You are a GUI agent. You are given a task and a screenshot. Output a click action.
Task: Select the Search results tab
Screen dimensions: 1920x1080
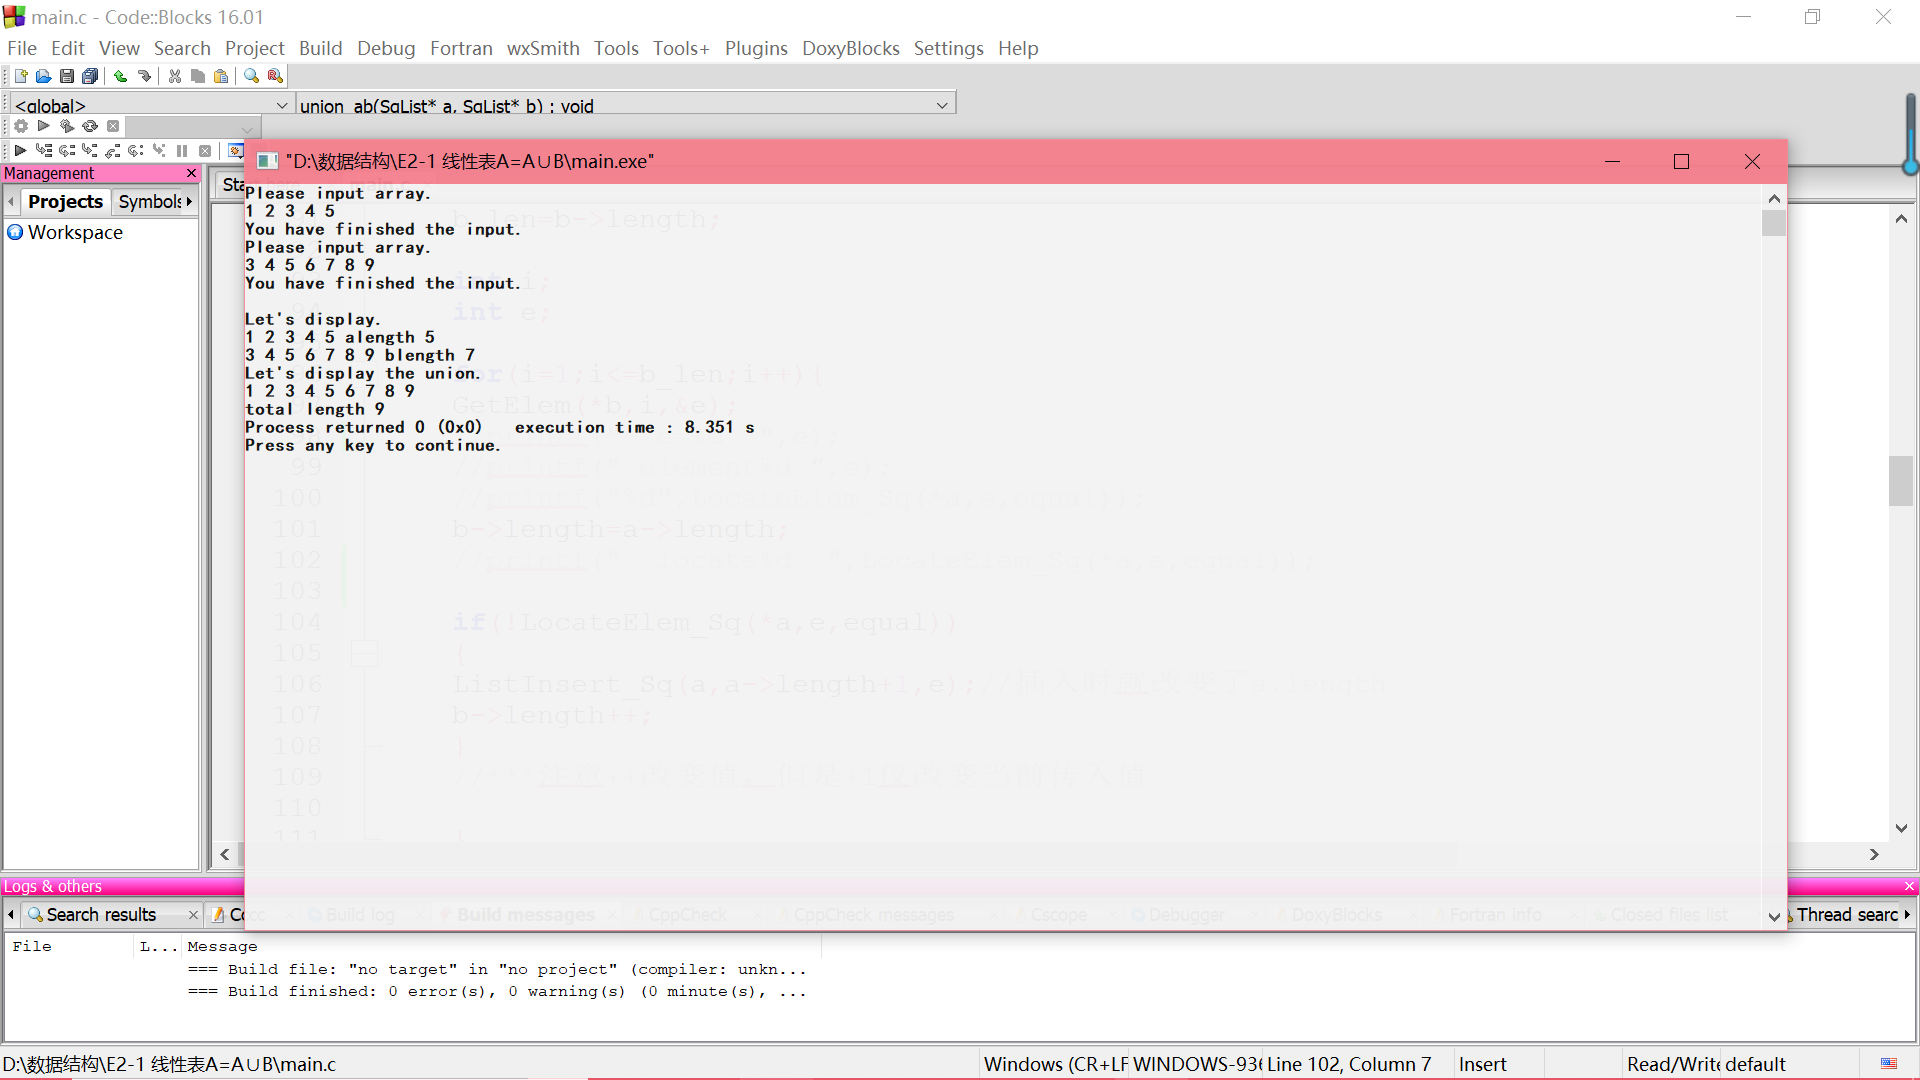click(x=101, y=915)
